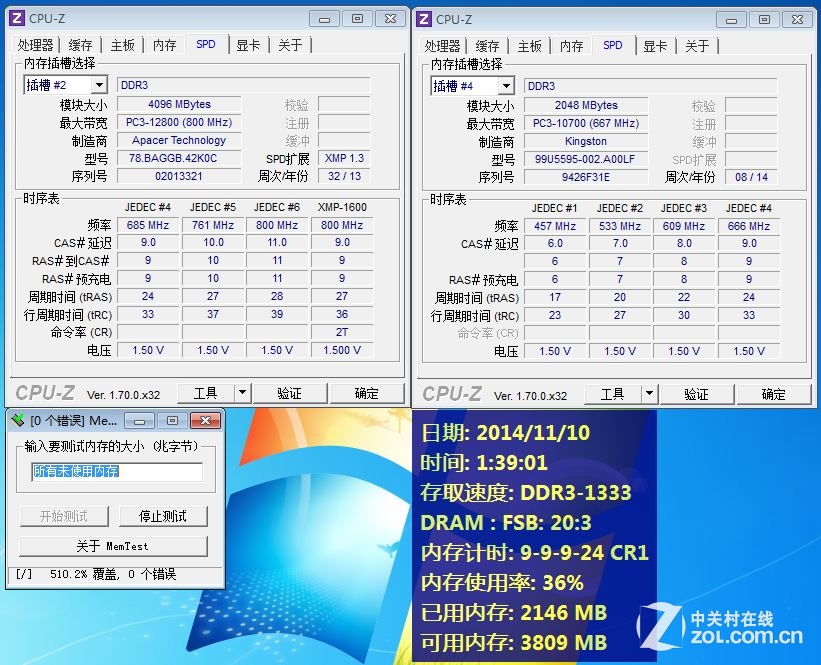This screenshot has width=821, height=665.
Task: Click the 1.500 V XMP-1600 voltage cell
Action: click(342, 350)
